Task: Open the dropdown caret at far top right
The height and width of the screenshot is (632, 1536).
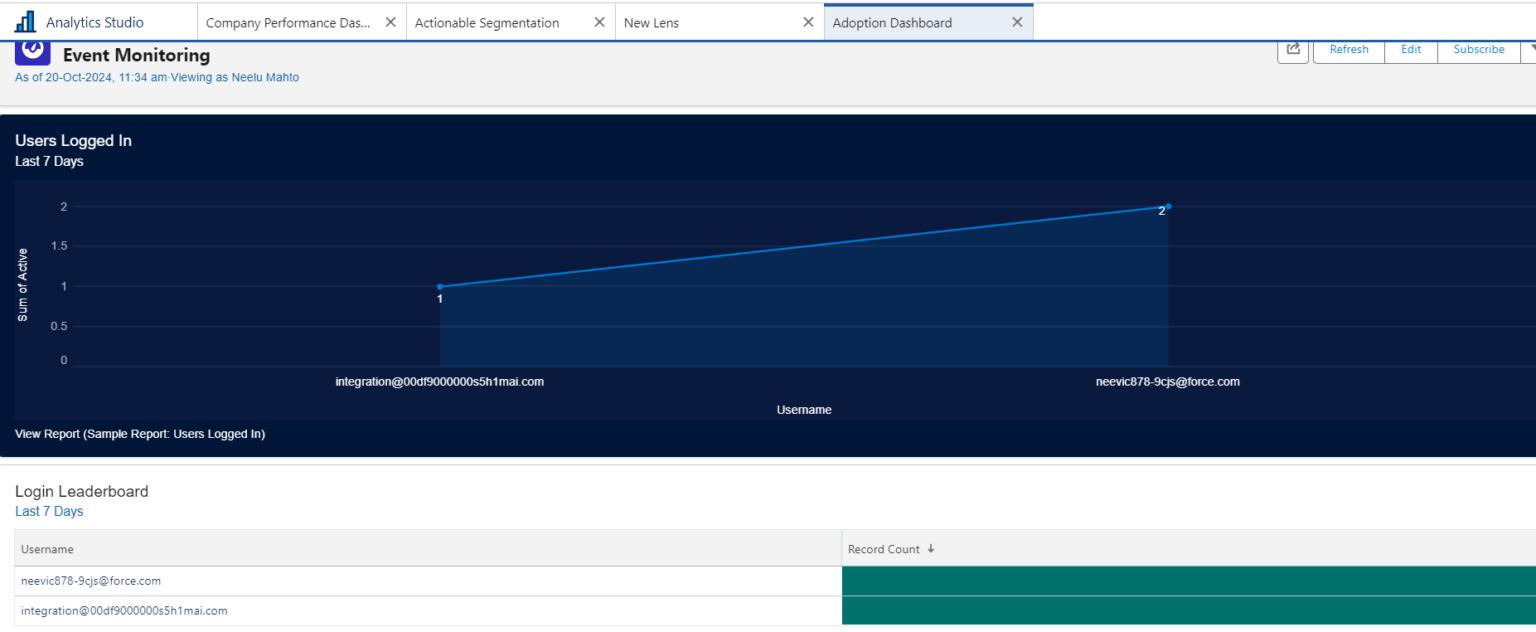Action: tap(1531, 48)
